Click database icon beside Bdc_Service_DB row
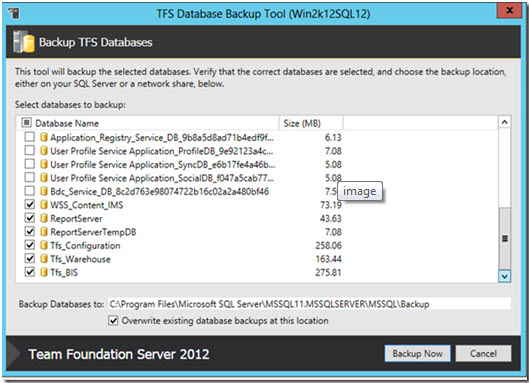This screenshot has height=383, width=529. click(x=44, y=191)
